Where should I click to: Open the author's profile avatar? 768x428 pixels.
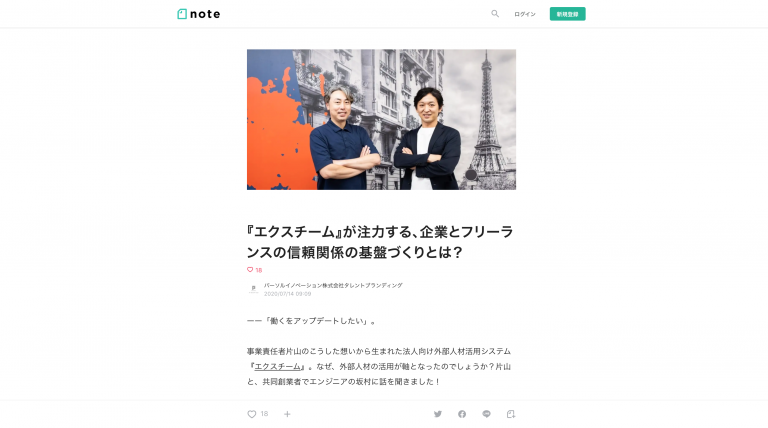(253, 289)
